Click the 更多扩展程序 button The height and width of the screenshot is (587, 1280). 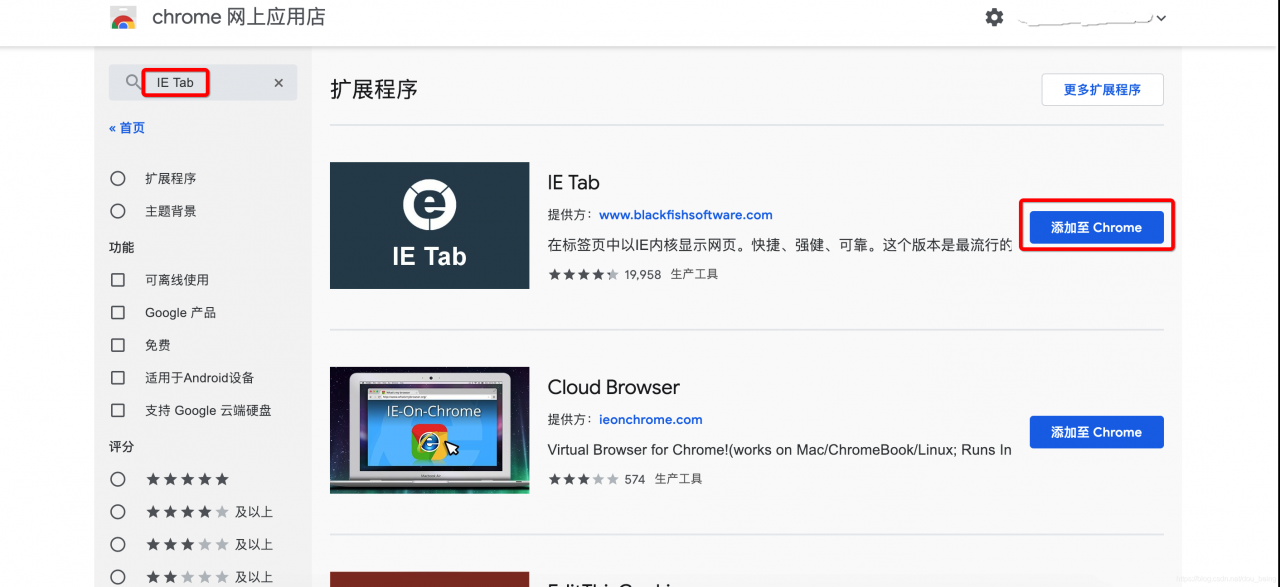point(1102,89)
